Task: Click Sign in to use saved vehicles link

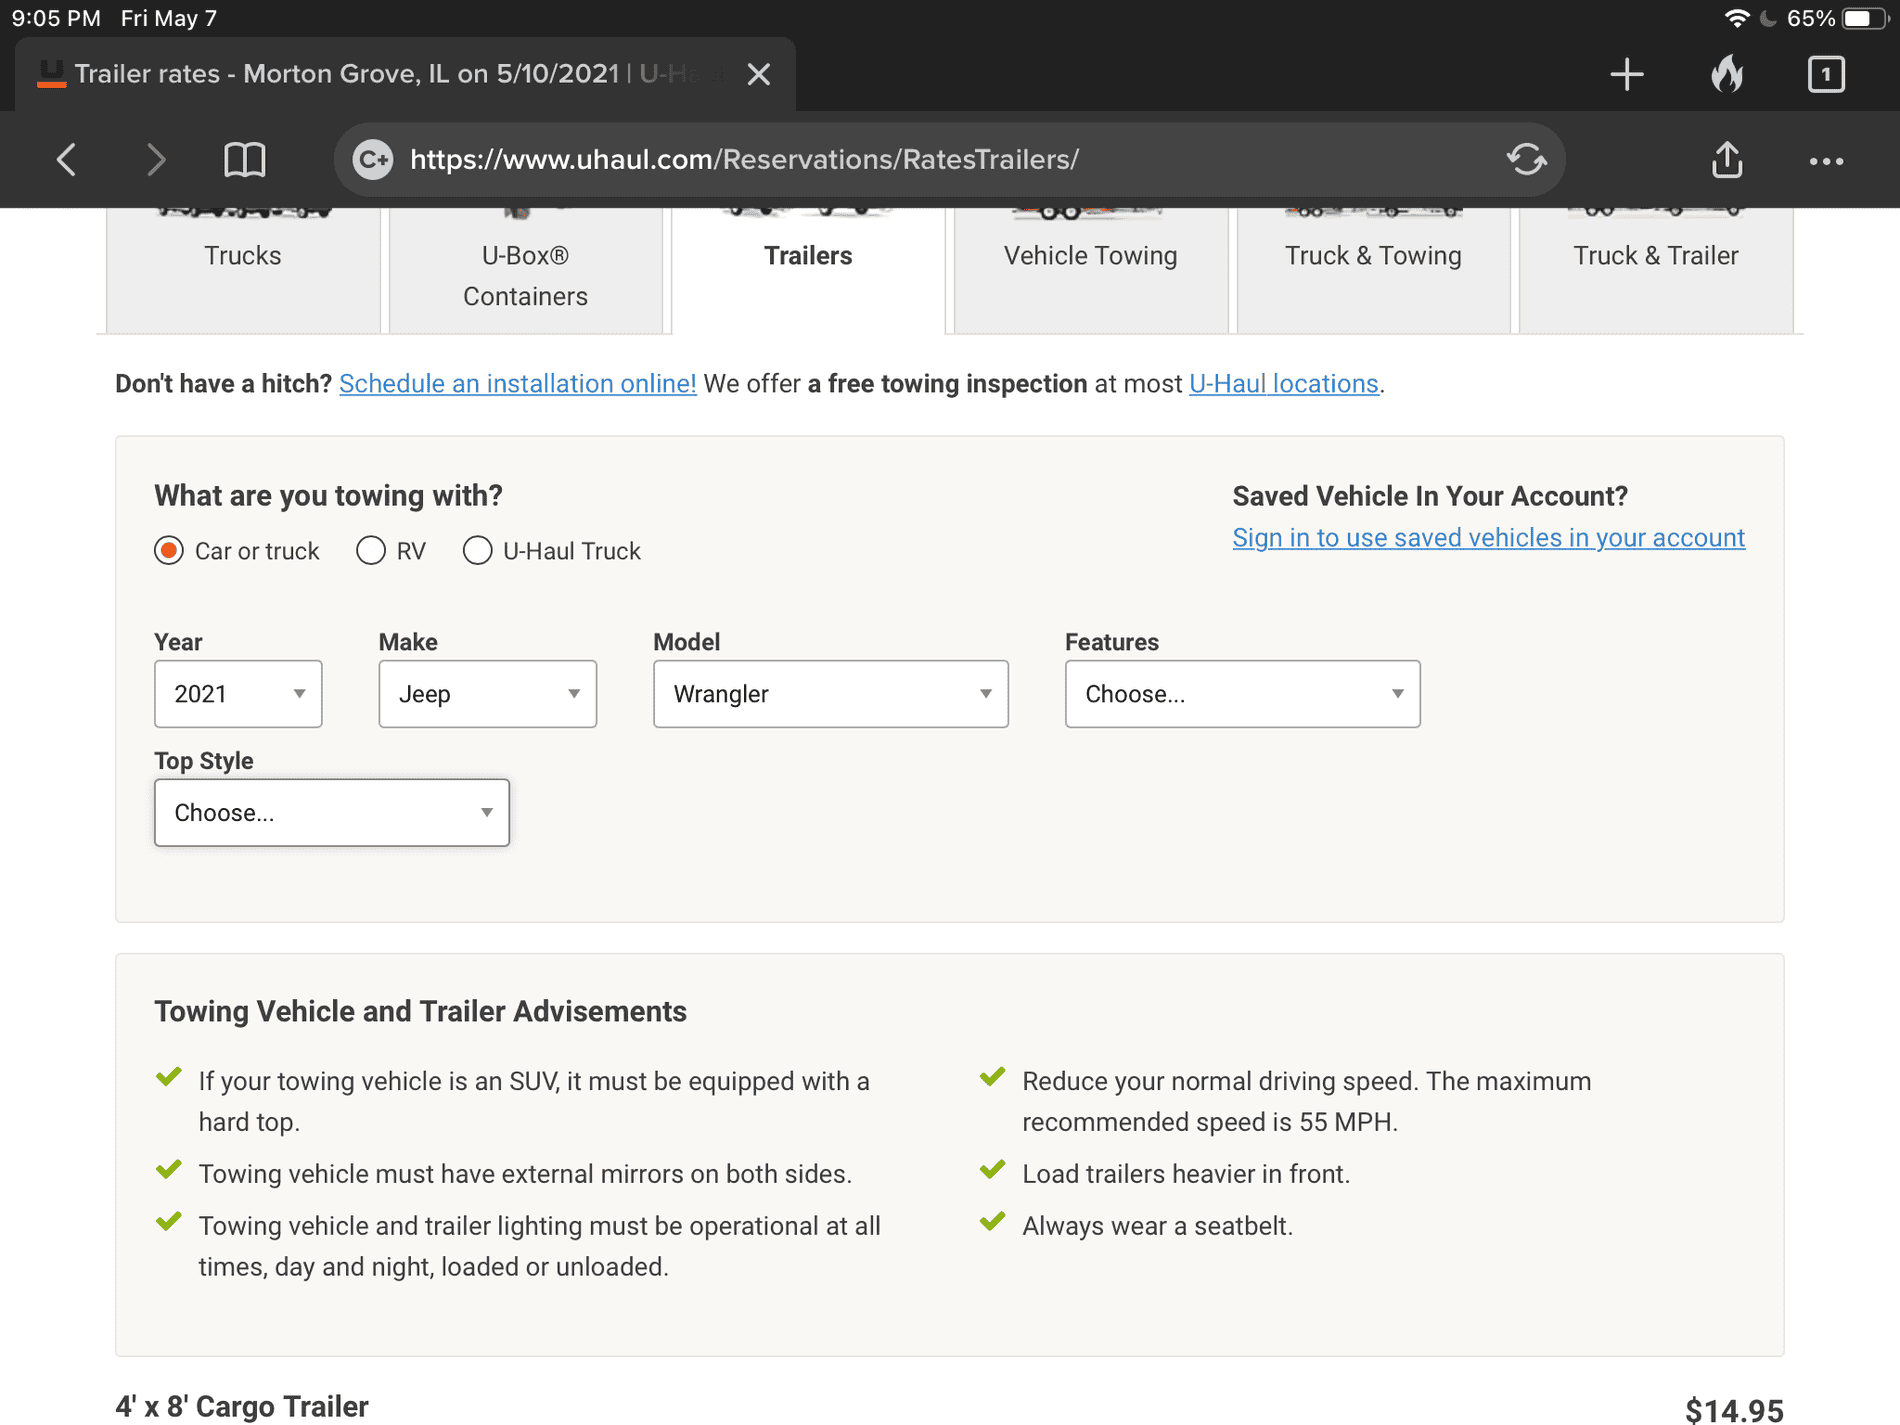Action: tap(1489, 538)
